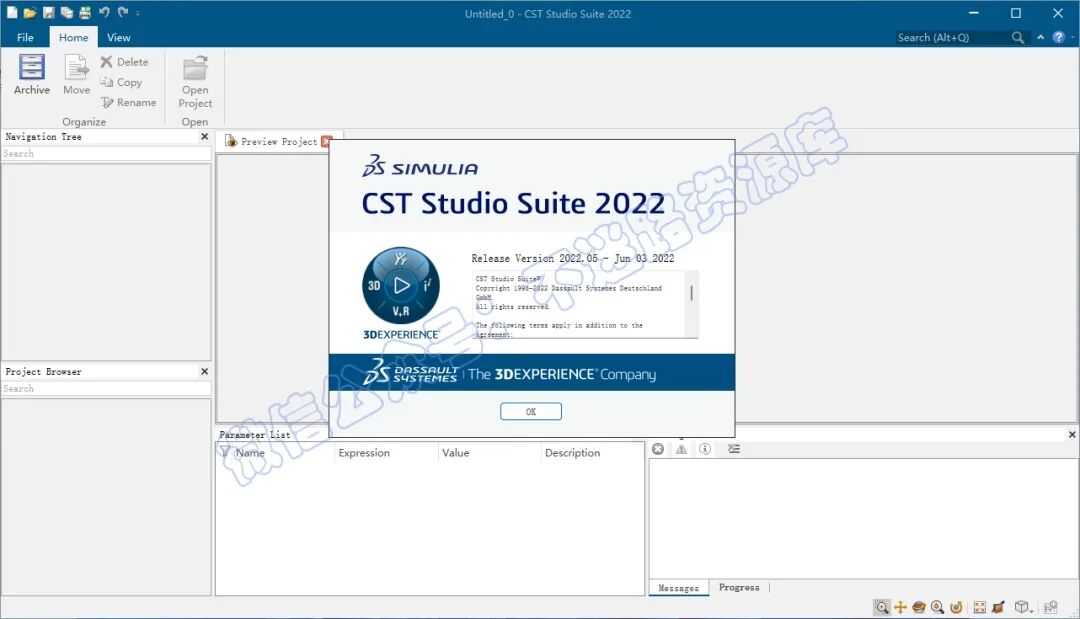
Task: Collapse the ribbon with the up chevron
Action: click(1041, 37)
